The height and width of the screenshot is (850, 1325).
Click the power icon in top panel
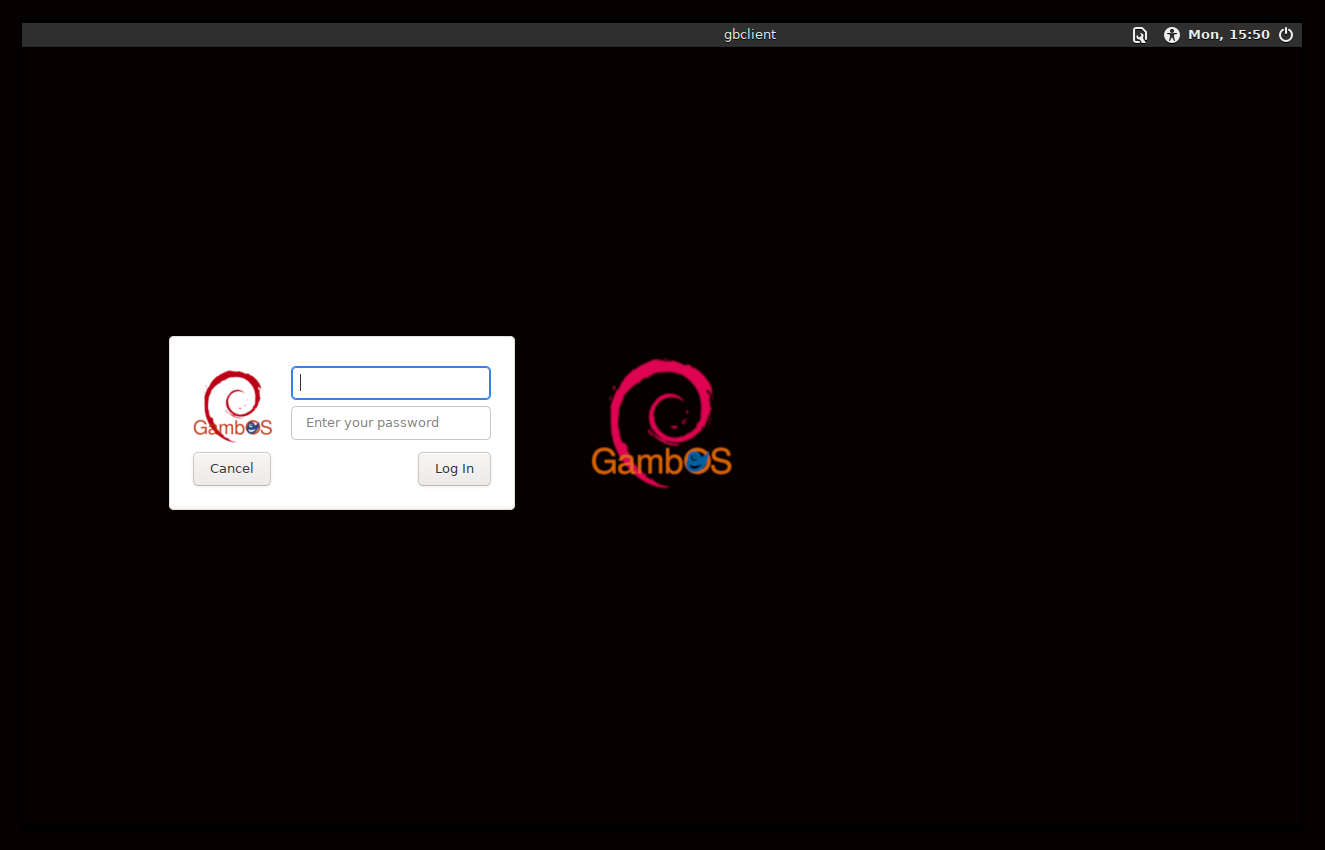1286,35
